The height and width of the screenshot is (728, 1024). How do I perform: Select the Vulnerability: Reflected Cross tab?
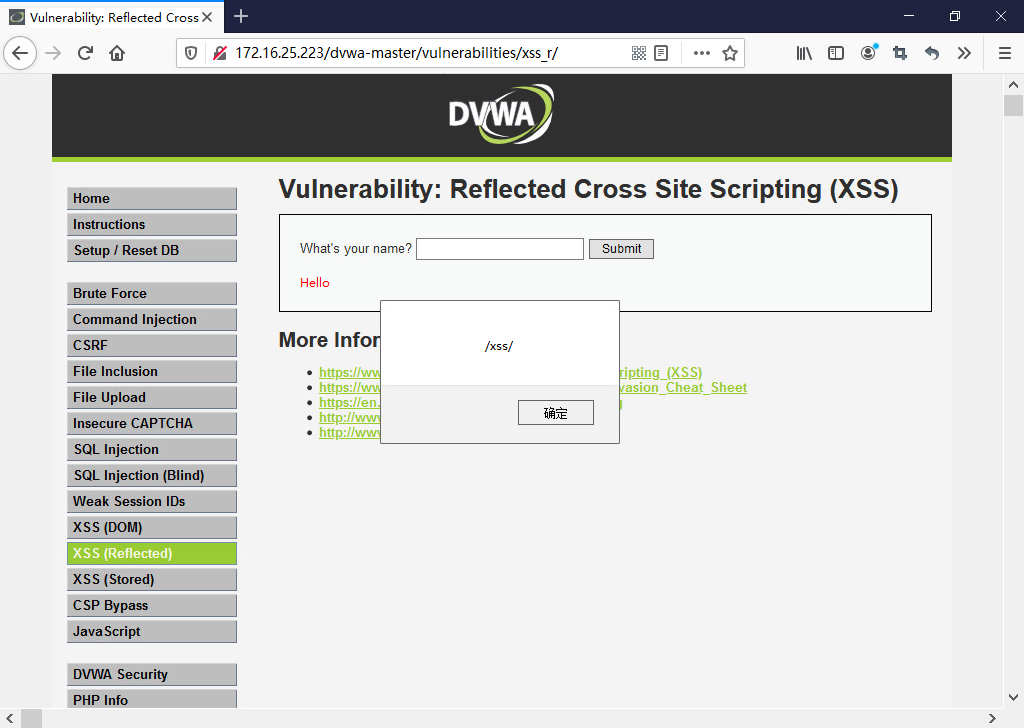112,17
